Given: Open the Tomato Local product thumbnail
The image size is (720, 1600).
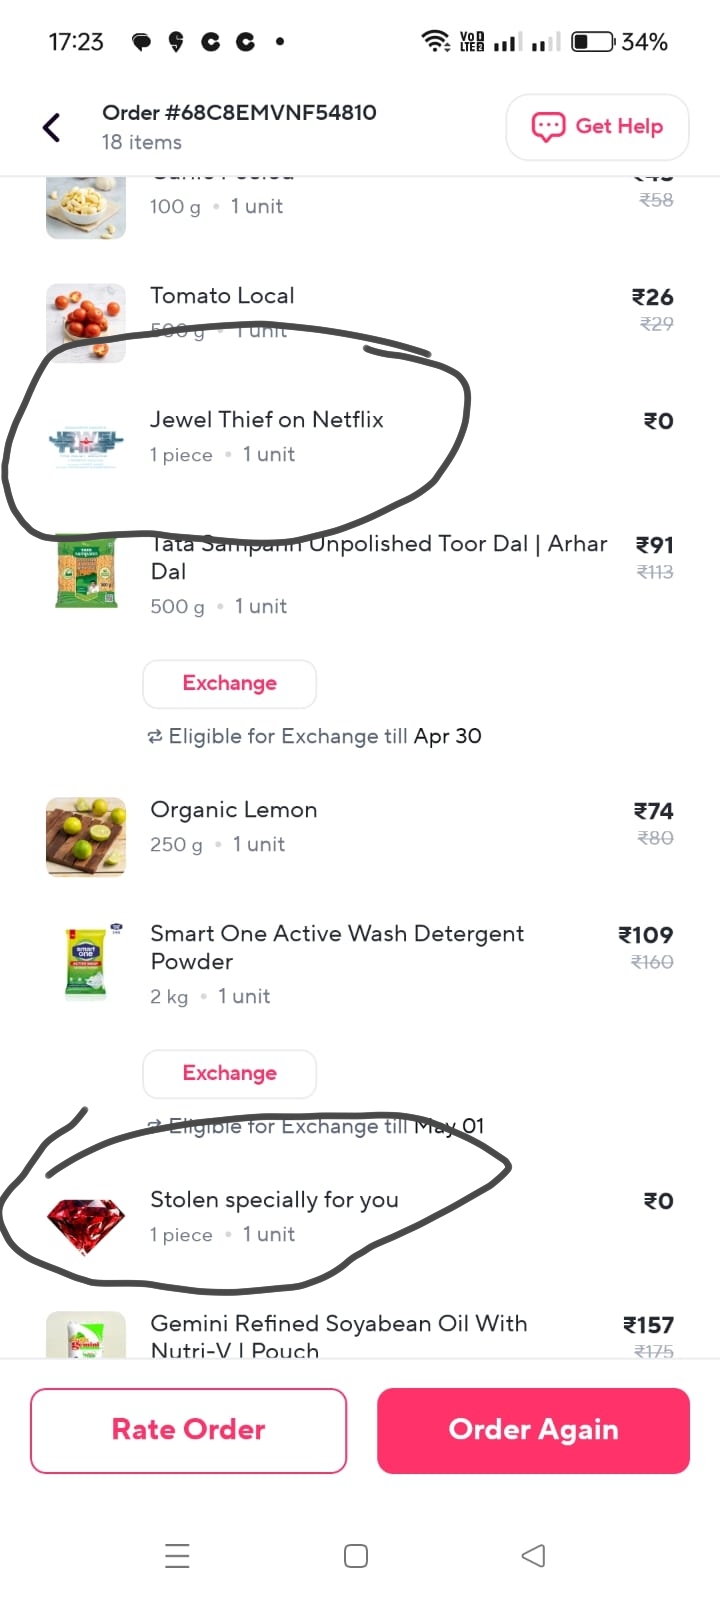Looking at the screenshot, I should (x=86, y=322).
